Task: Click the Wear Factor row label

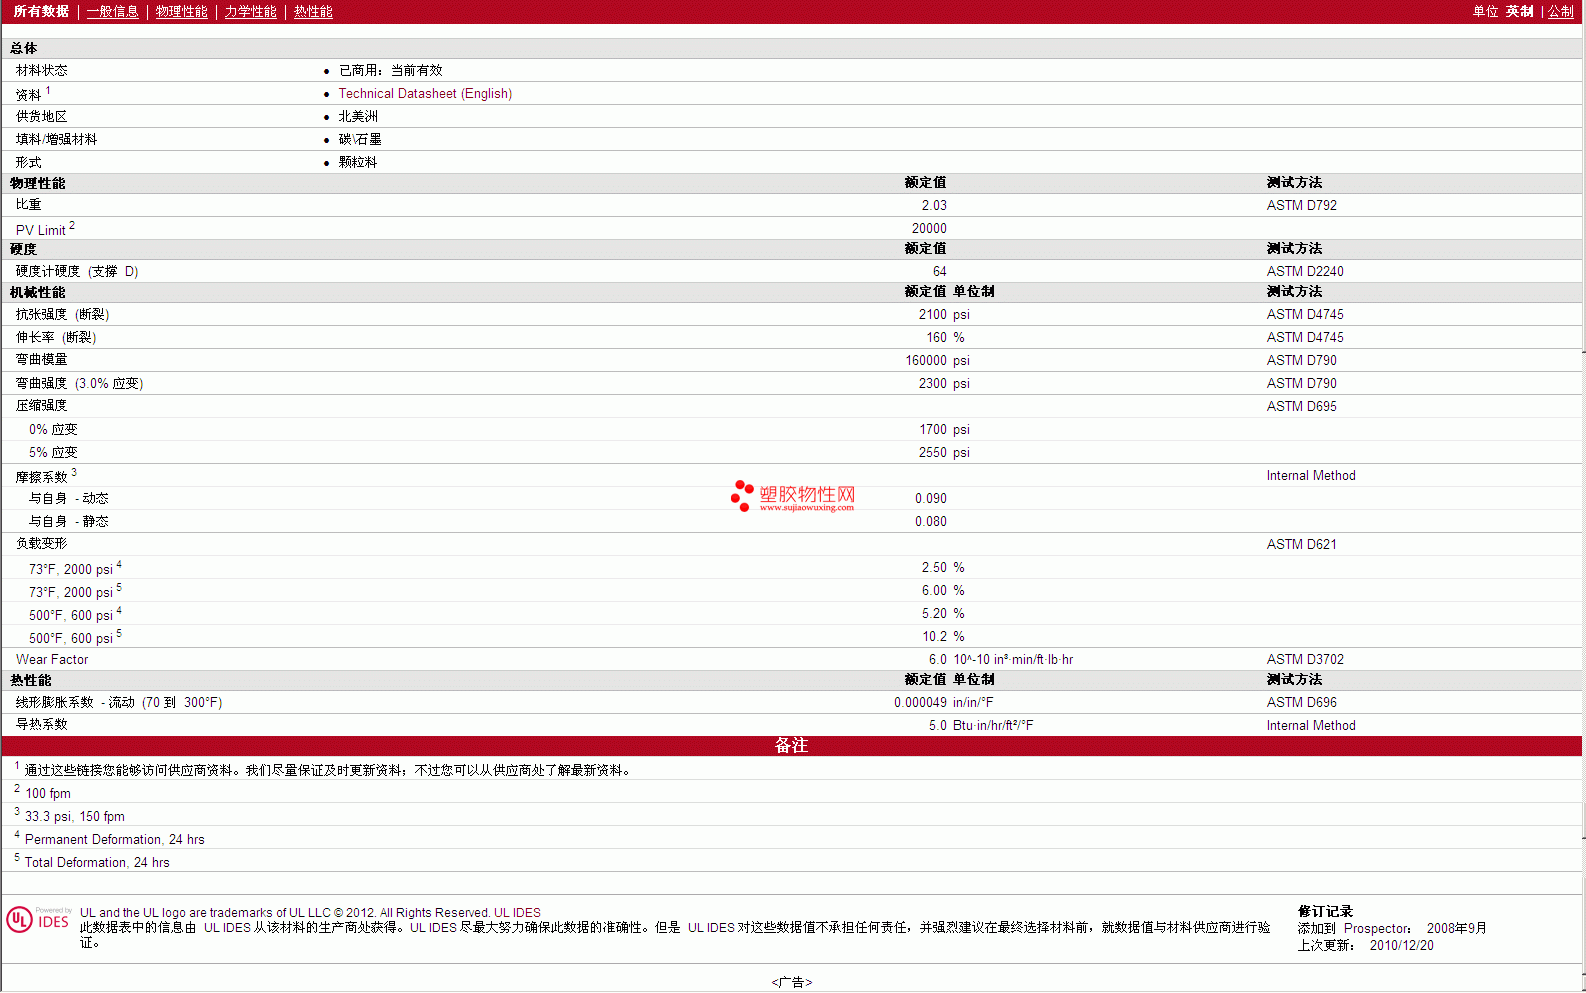Action: click(52, 659)
